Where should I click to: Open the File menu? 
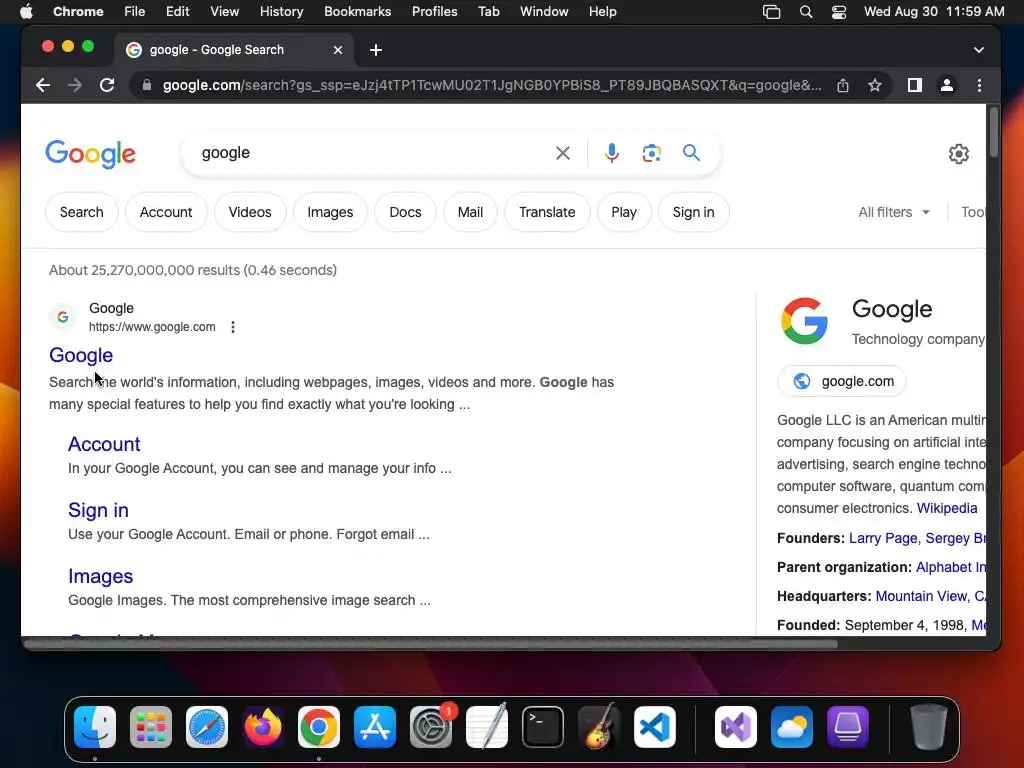135,11
